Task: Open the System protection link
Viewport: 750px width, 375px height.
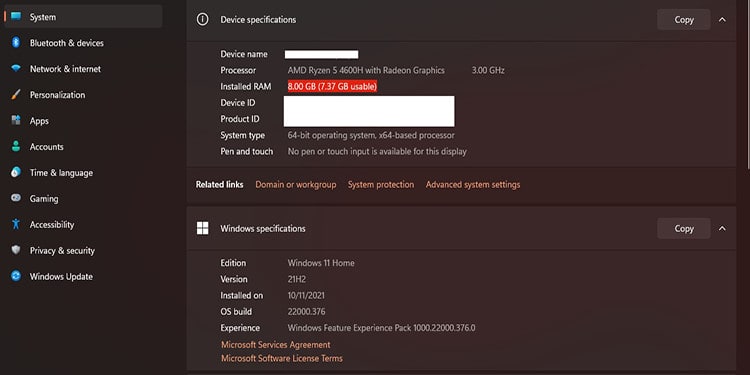Action: pyautogui.click(x=381, y=184)
